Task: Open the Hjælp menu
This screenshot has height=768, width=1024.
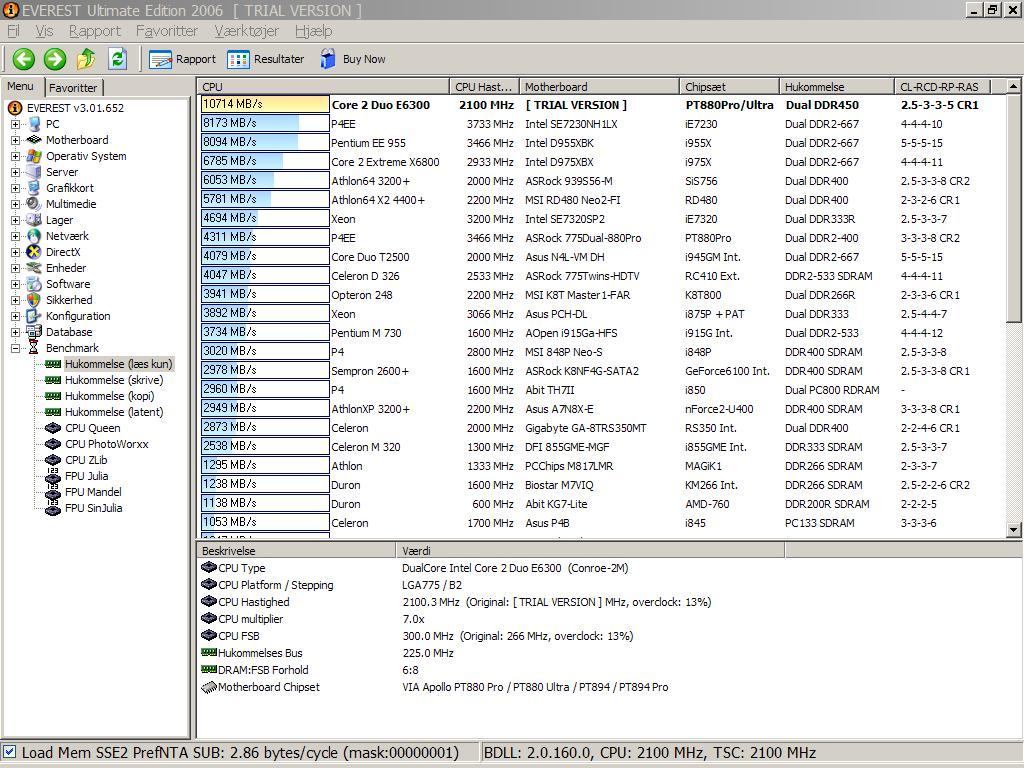Action: pos(313,31)
